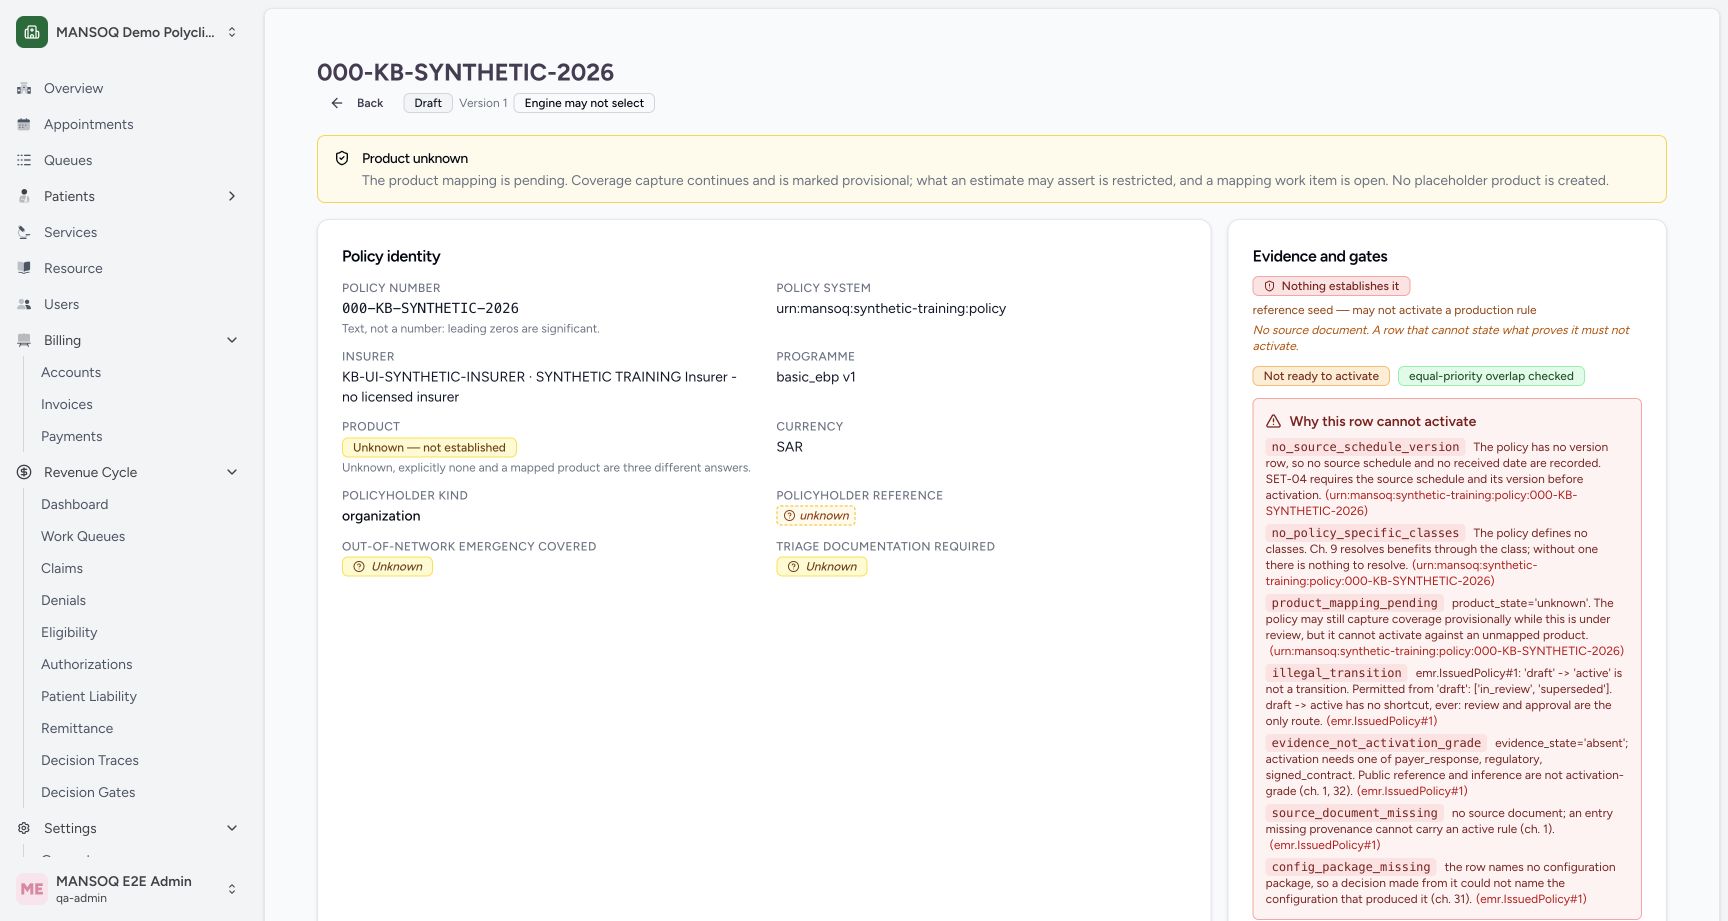Viewport: 1728px width, 921px height.
Task: Open Authorizations page
Action: click(87, 664)
